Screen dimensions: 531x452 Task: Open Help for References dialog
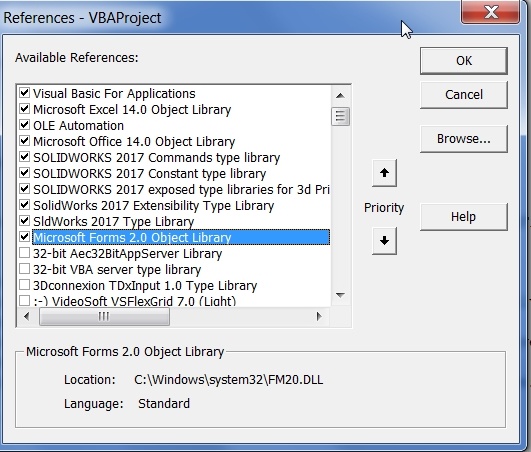[x=464, y=217]
